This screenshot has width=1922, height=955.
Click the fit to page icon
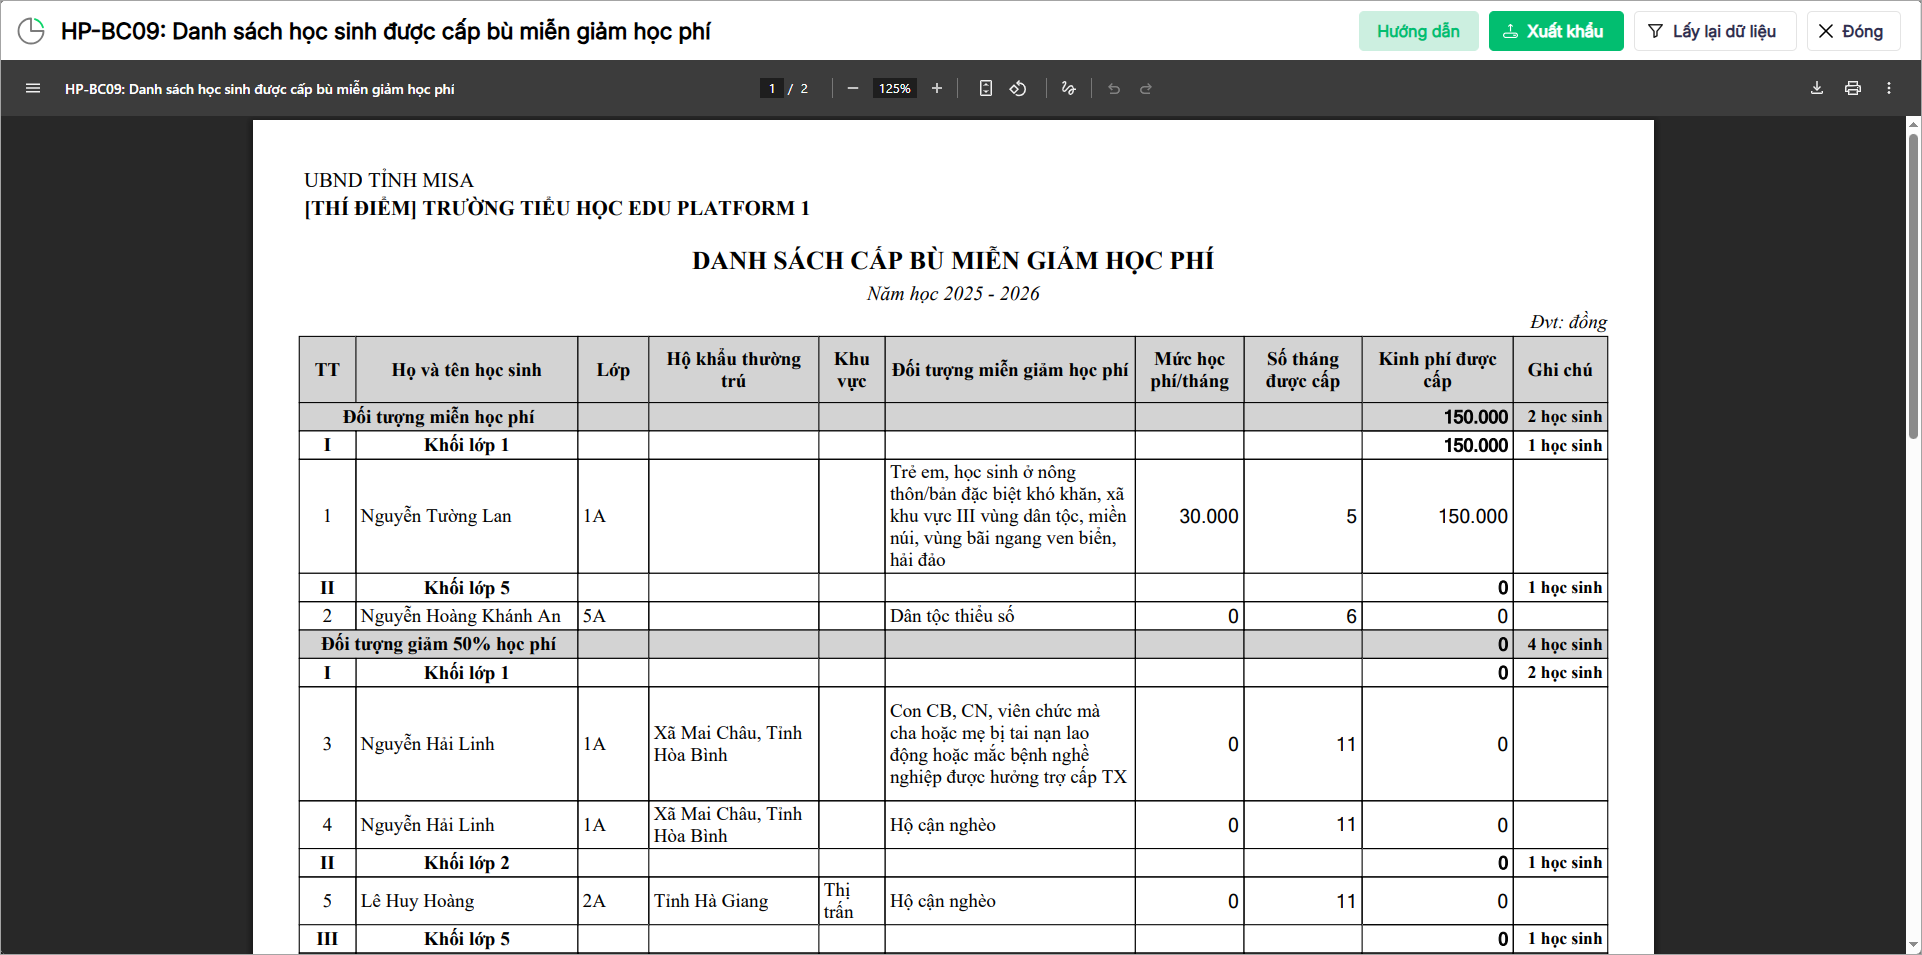pyautogui.click(x=986, y=88)
